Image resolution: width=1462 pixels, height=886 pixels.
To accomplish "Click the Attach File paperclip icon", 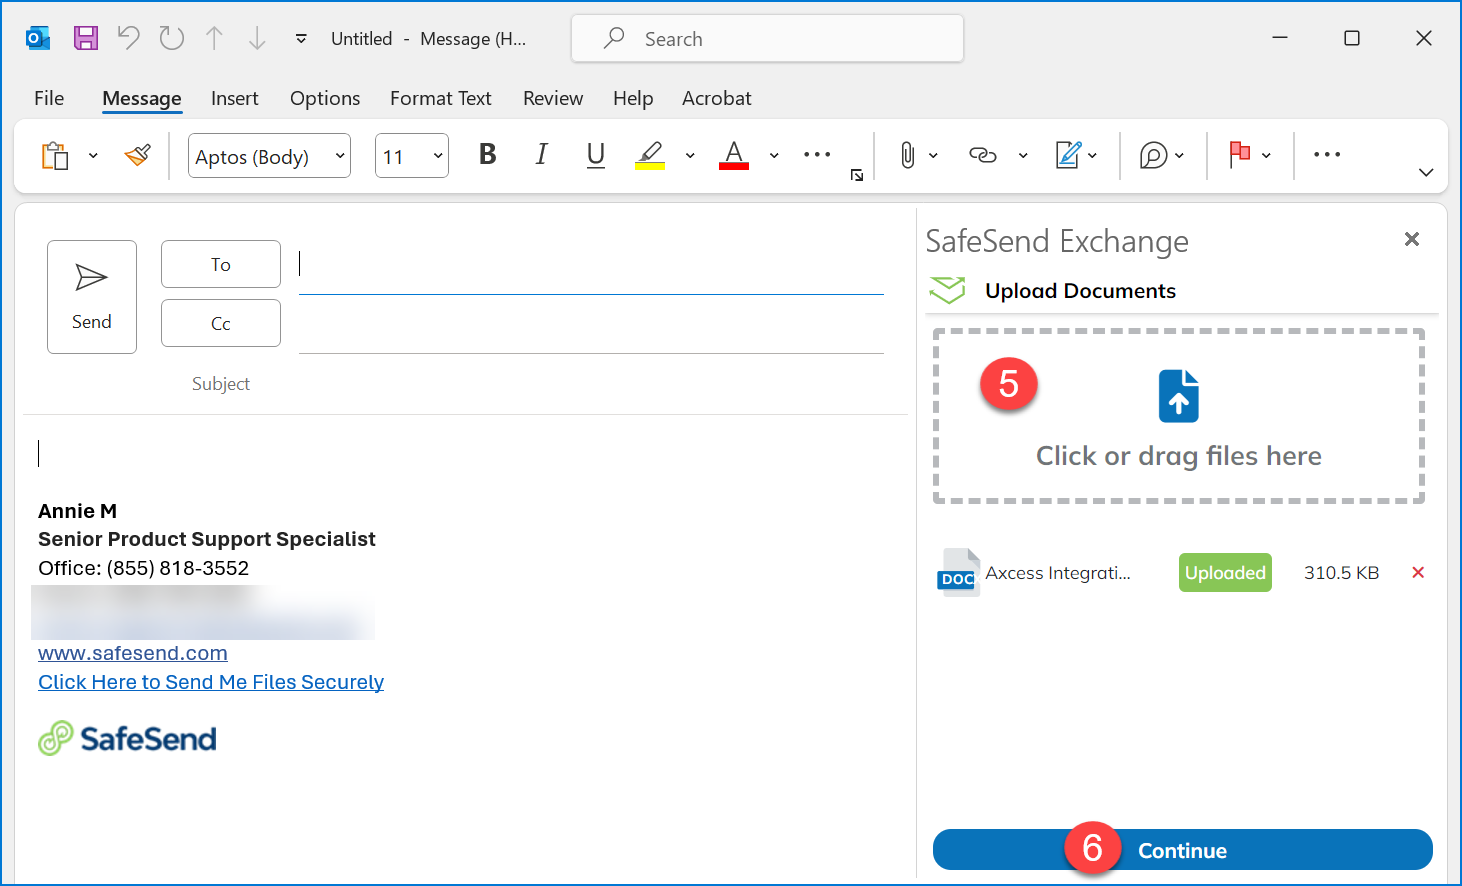I will pyautogui.click(x=908, y=155).
